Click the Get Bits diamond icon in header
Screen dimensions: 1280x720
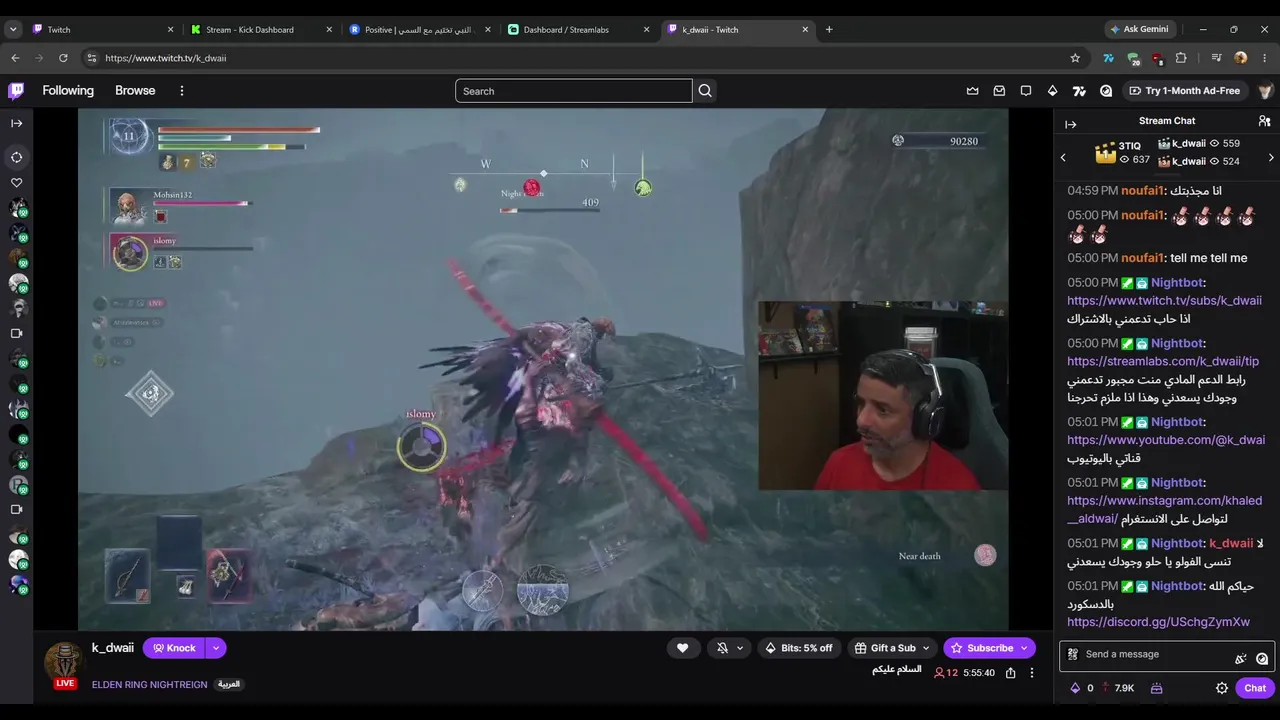click(1052, 91)
